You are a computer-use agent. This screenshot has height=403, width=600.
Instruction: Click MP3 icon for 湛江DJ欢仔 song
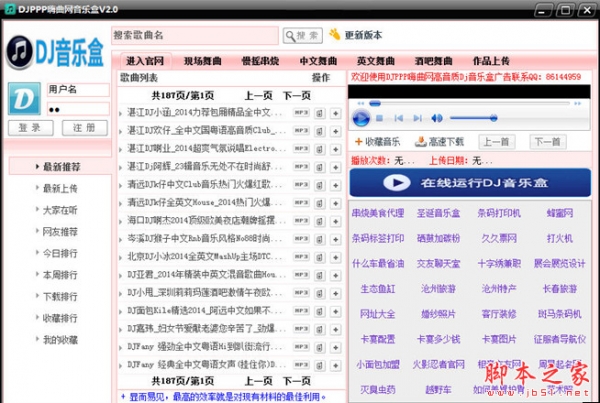tap(301, 131)
